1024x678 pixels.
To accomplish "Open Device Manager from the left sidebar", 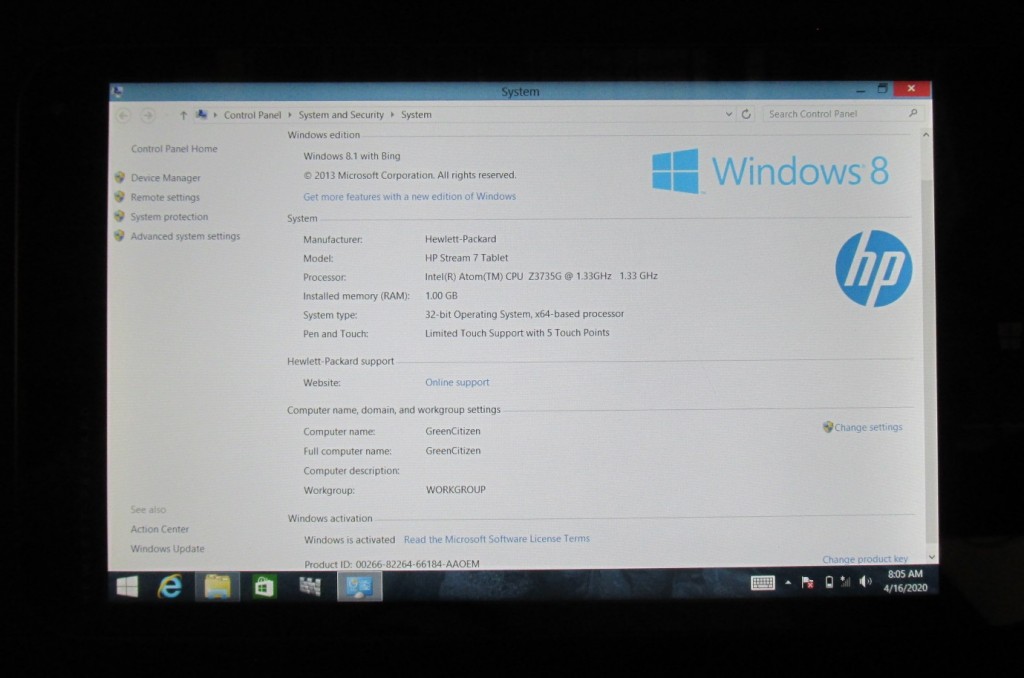I will point(165,178).
